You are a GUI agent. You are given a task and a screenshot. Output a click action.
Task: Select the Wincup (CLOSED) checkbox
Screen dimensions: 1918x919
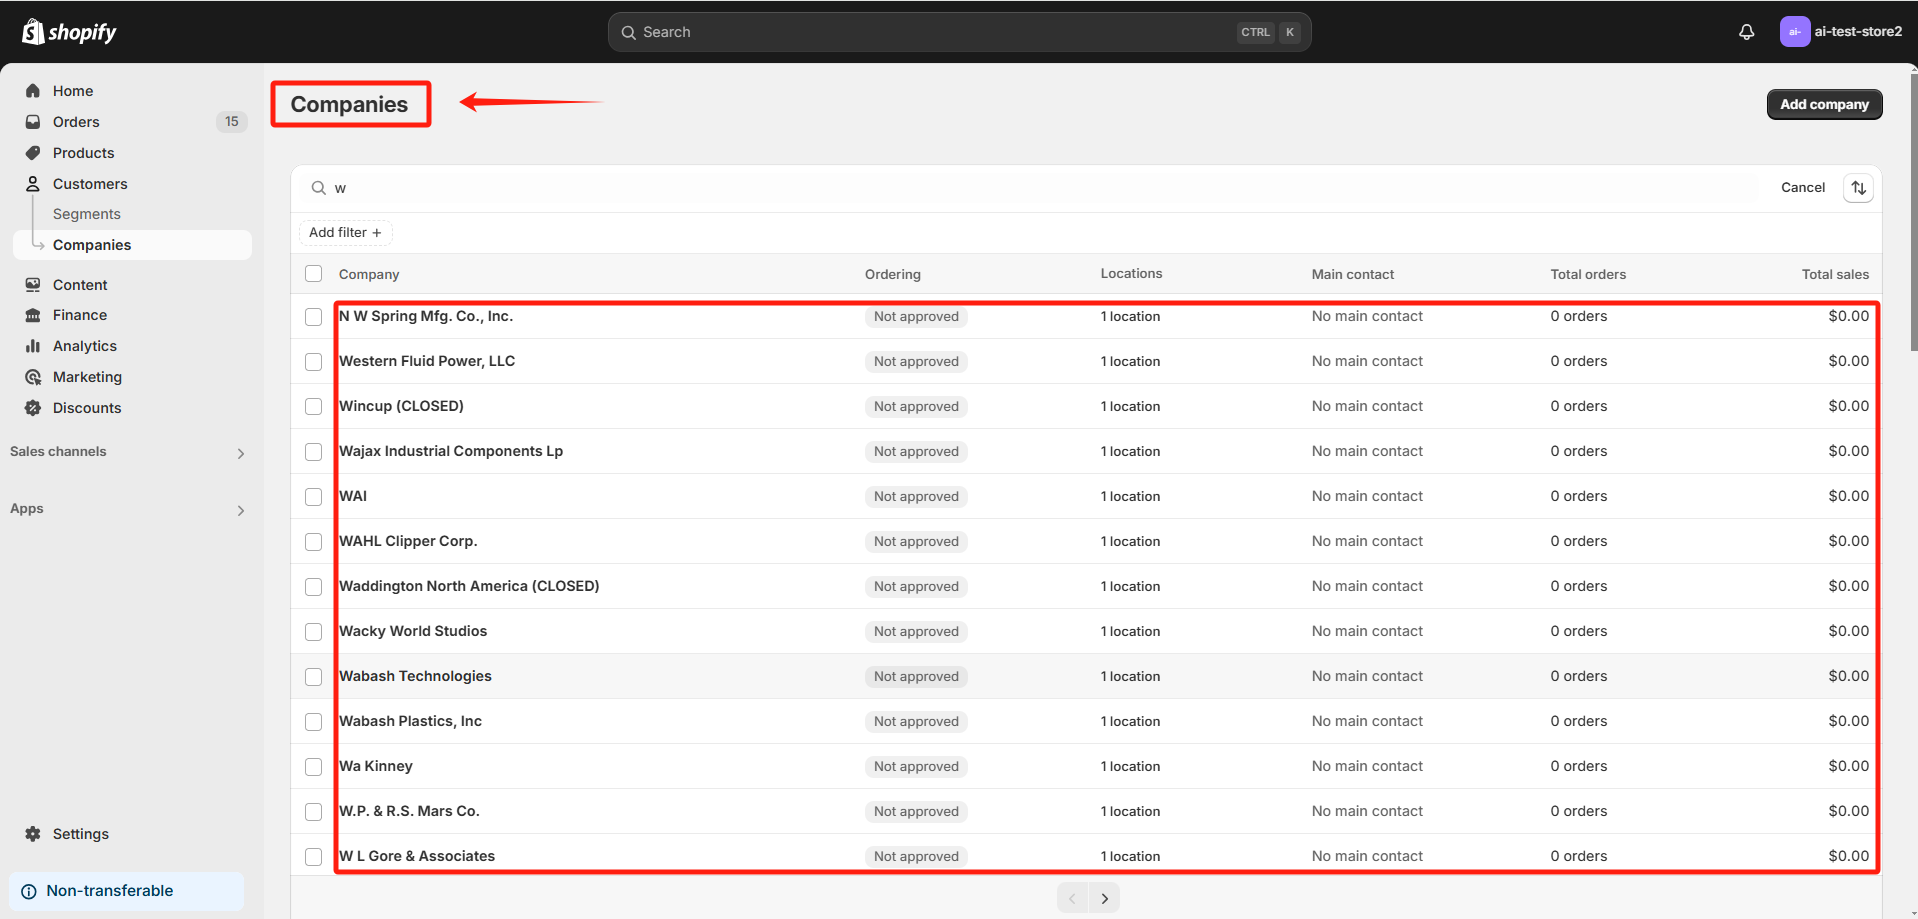(314, 407)
